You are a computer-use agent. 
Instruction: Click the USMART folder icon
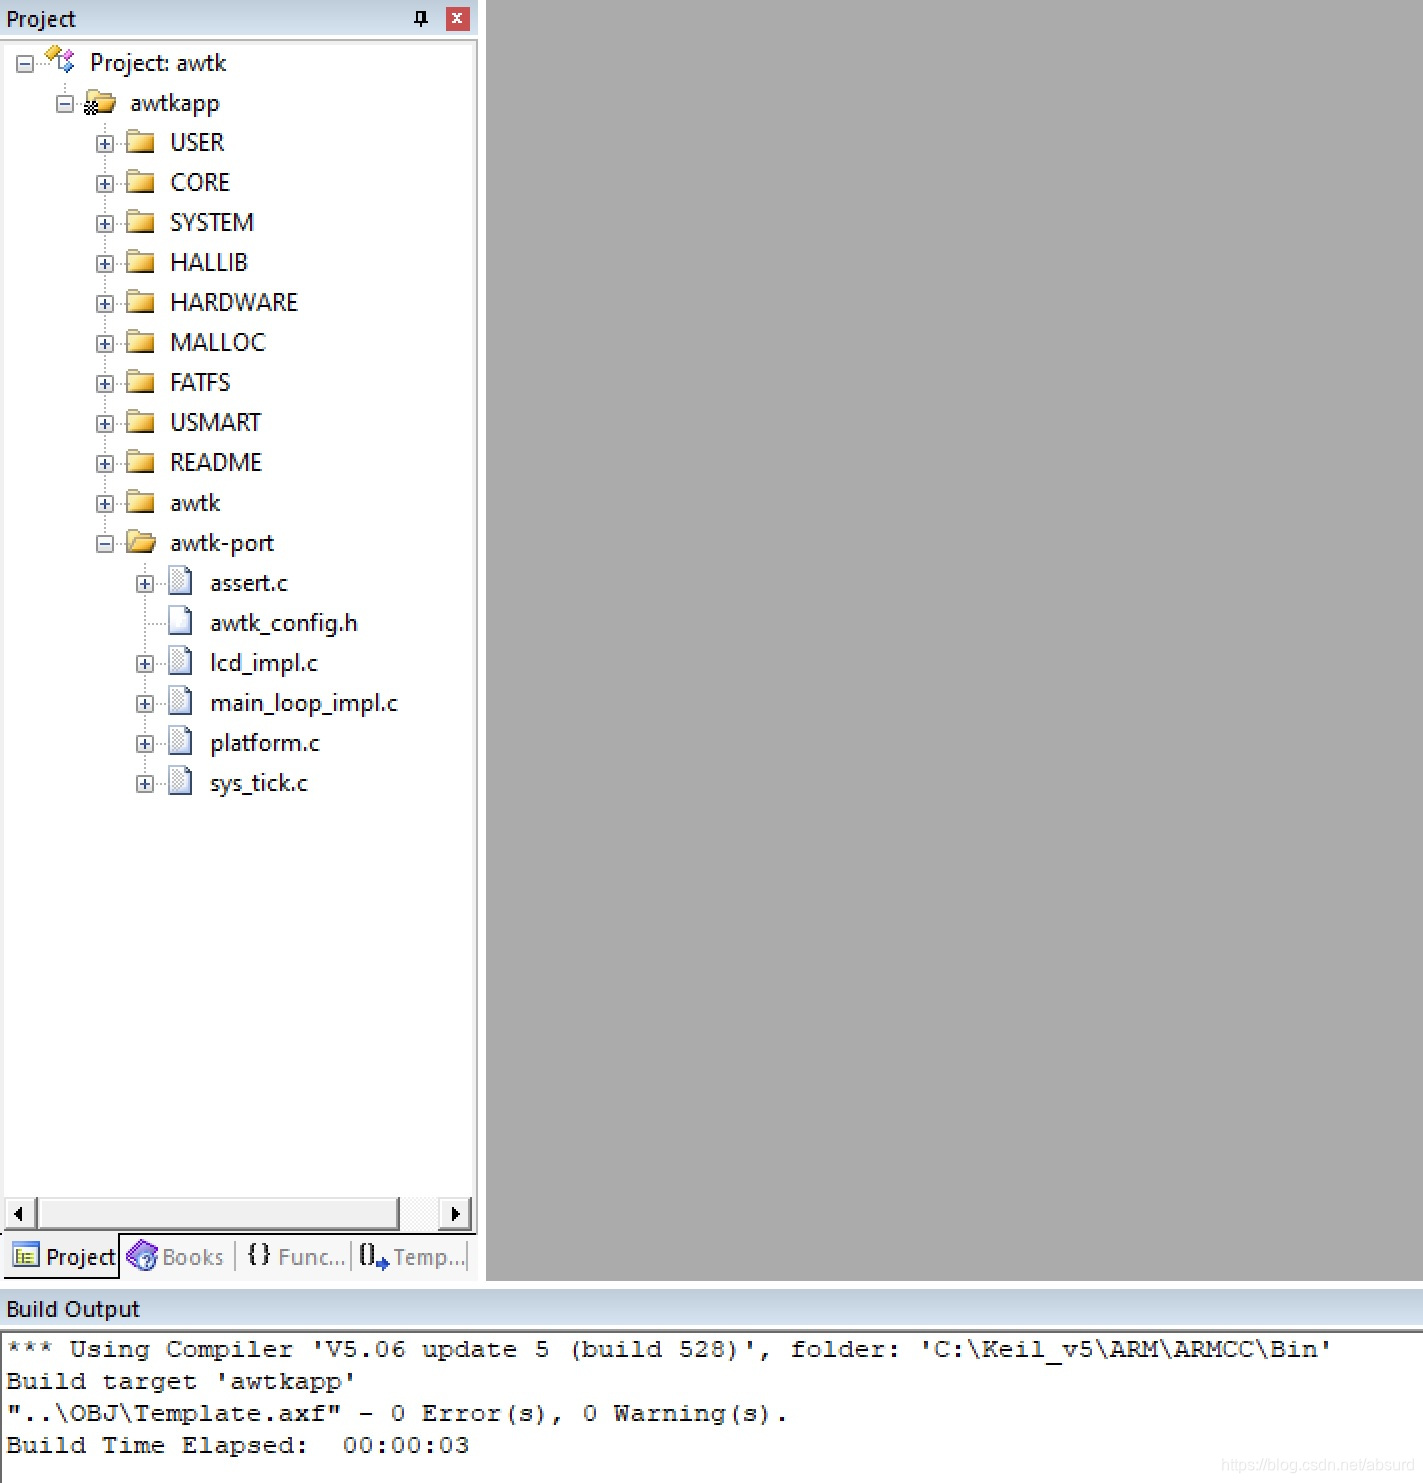click(x=141, y=422)
